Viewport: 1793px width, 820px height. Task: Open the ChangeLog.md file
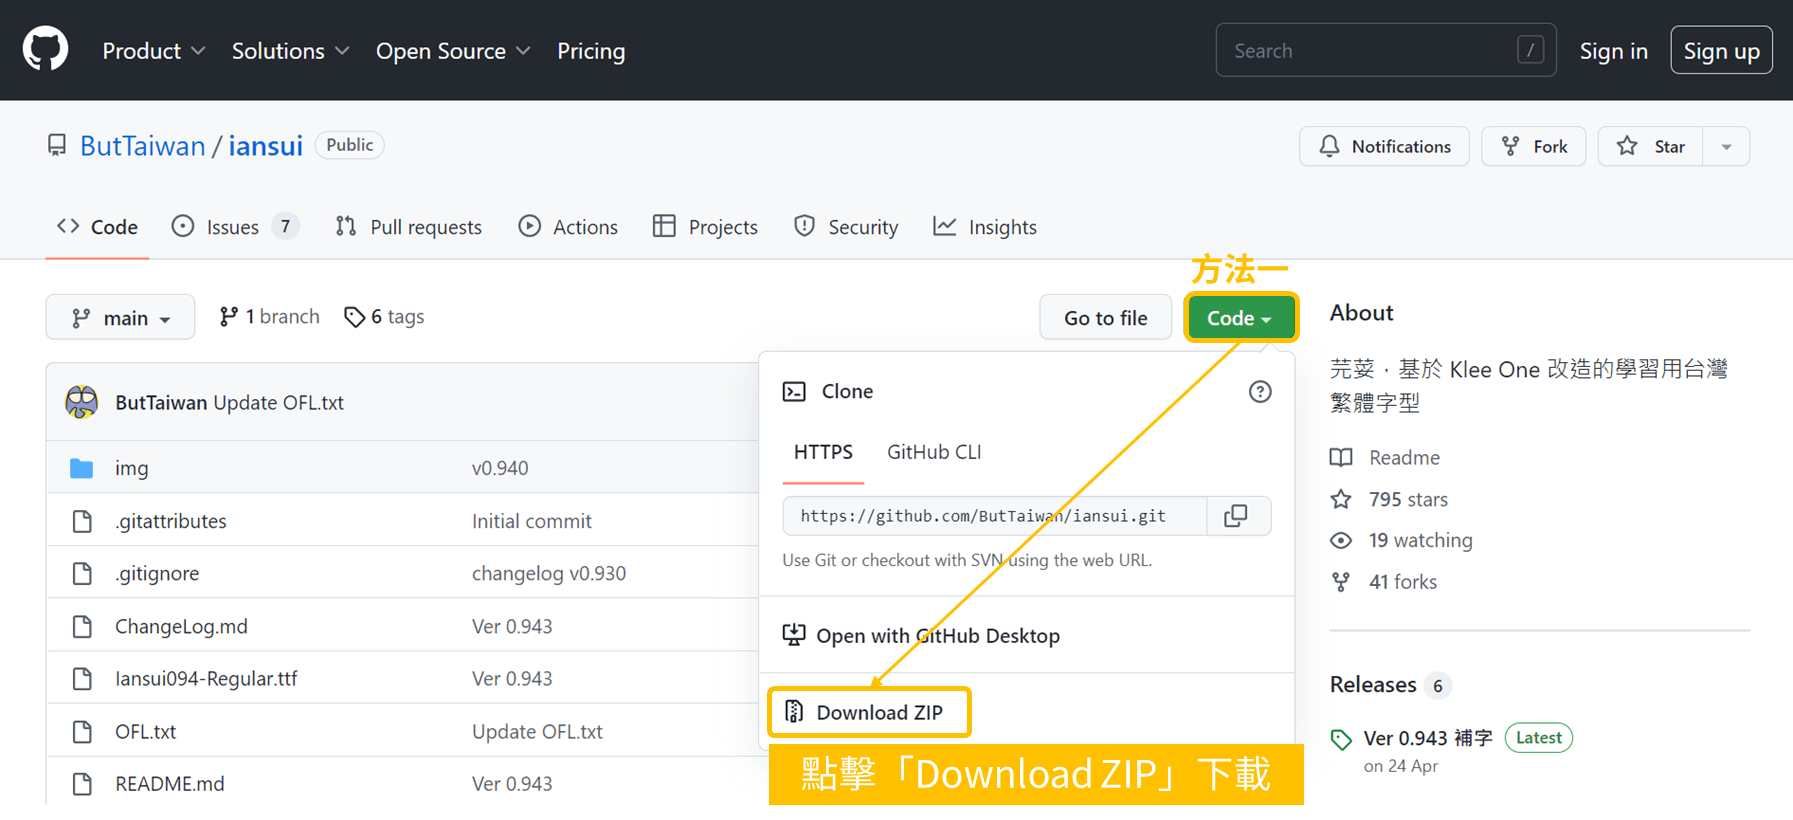pos(181,626)
